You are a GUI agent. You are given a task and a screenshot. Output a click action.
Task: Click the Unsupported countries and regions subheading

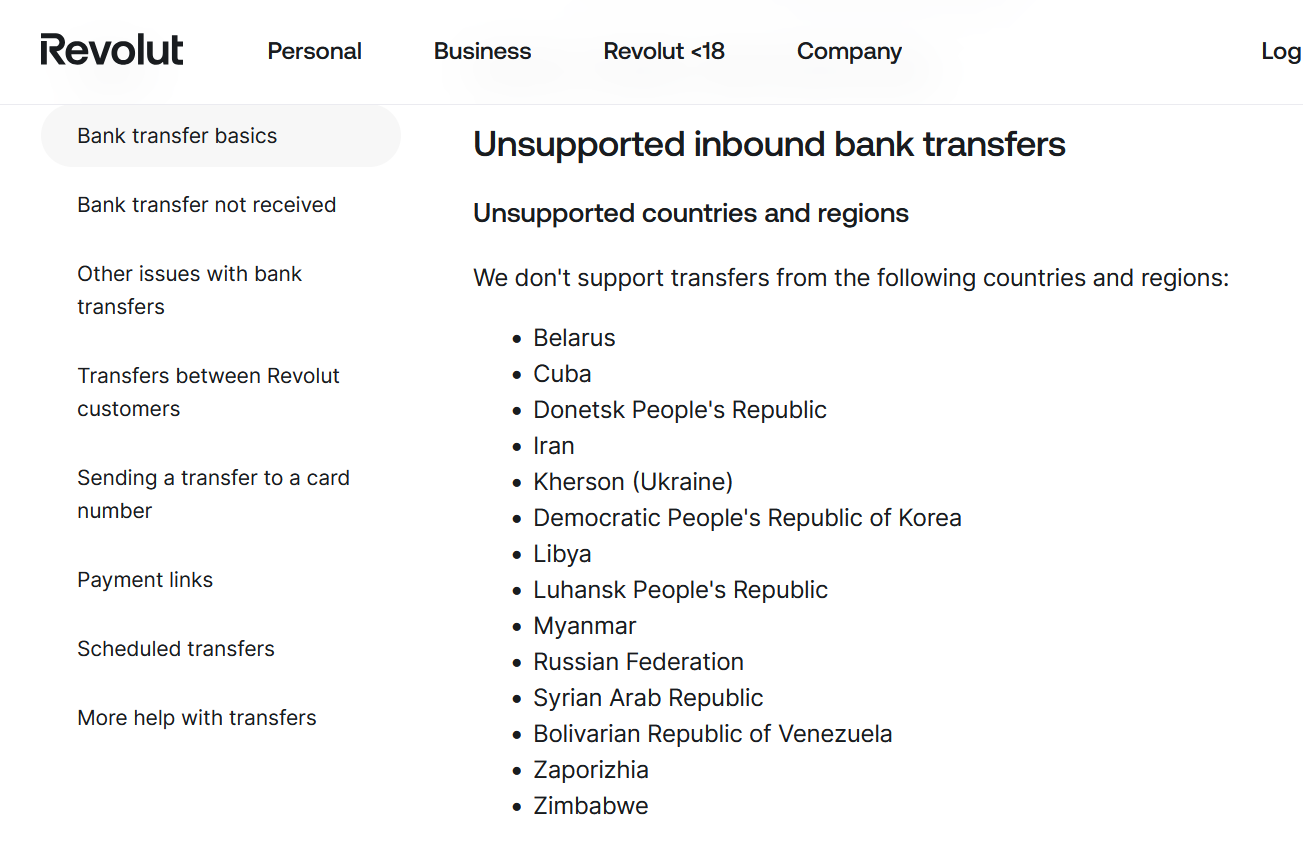click(690, 214)
